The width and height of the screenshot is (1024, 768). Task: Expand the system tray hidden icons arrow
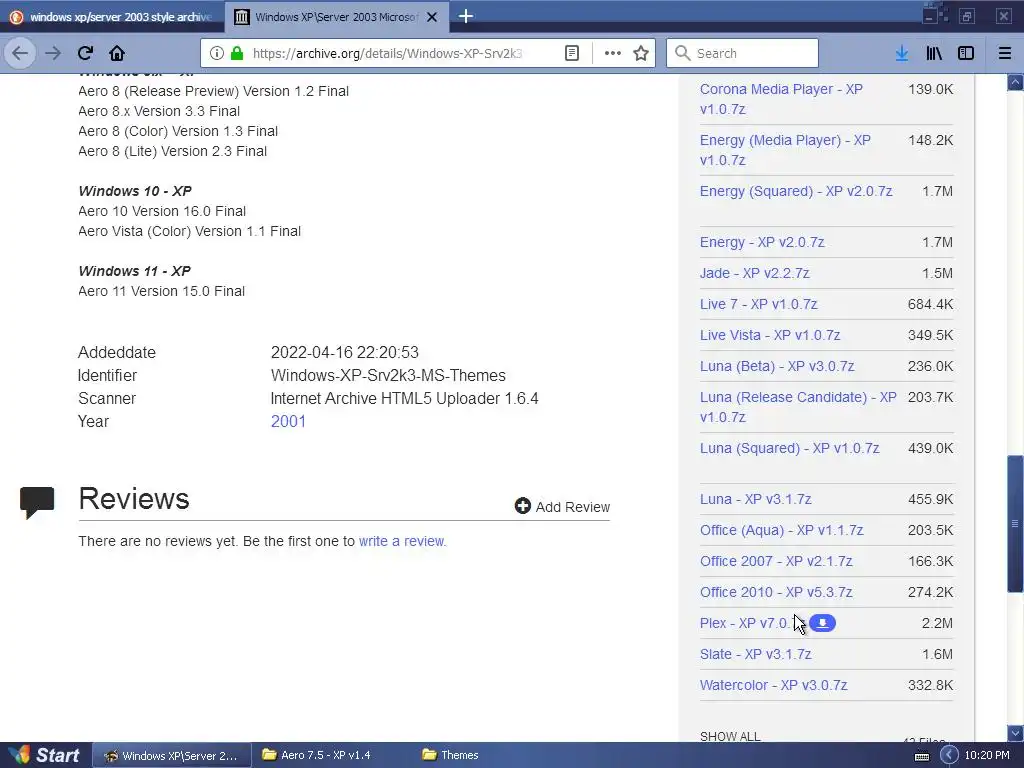pyautogui.click(x=949, y=756)
